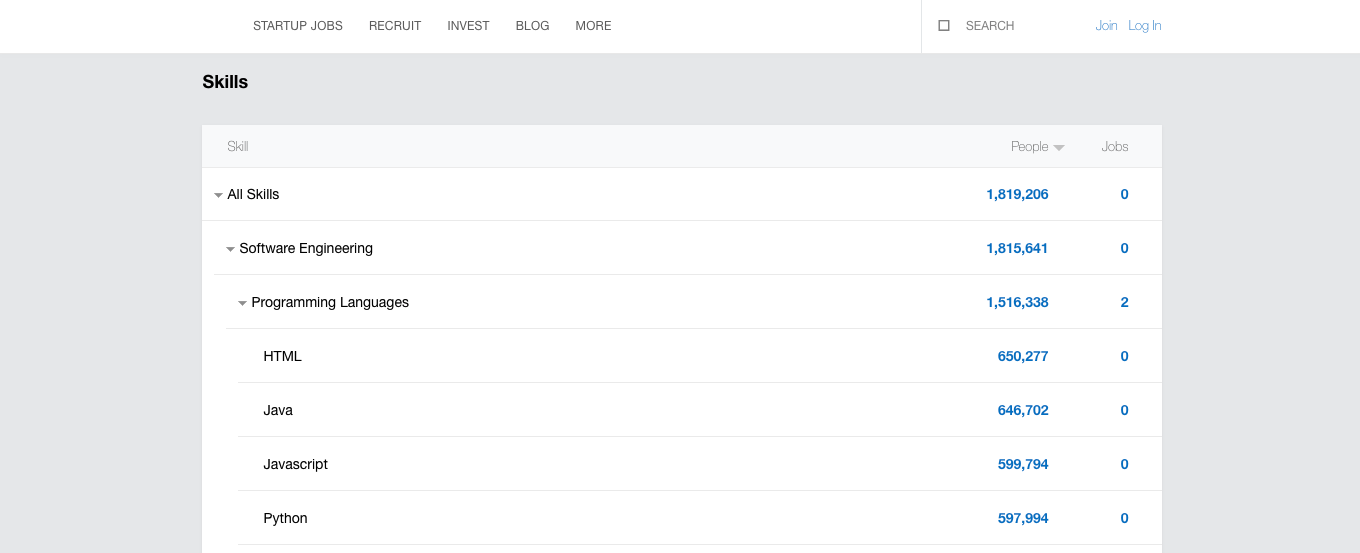
Task: Click the Log In link
Action: click(x=1144, y=26)
